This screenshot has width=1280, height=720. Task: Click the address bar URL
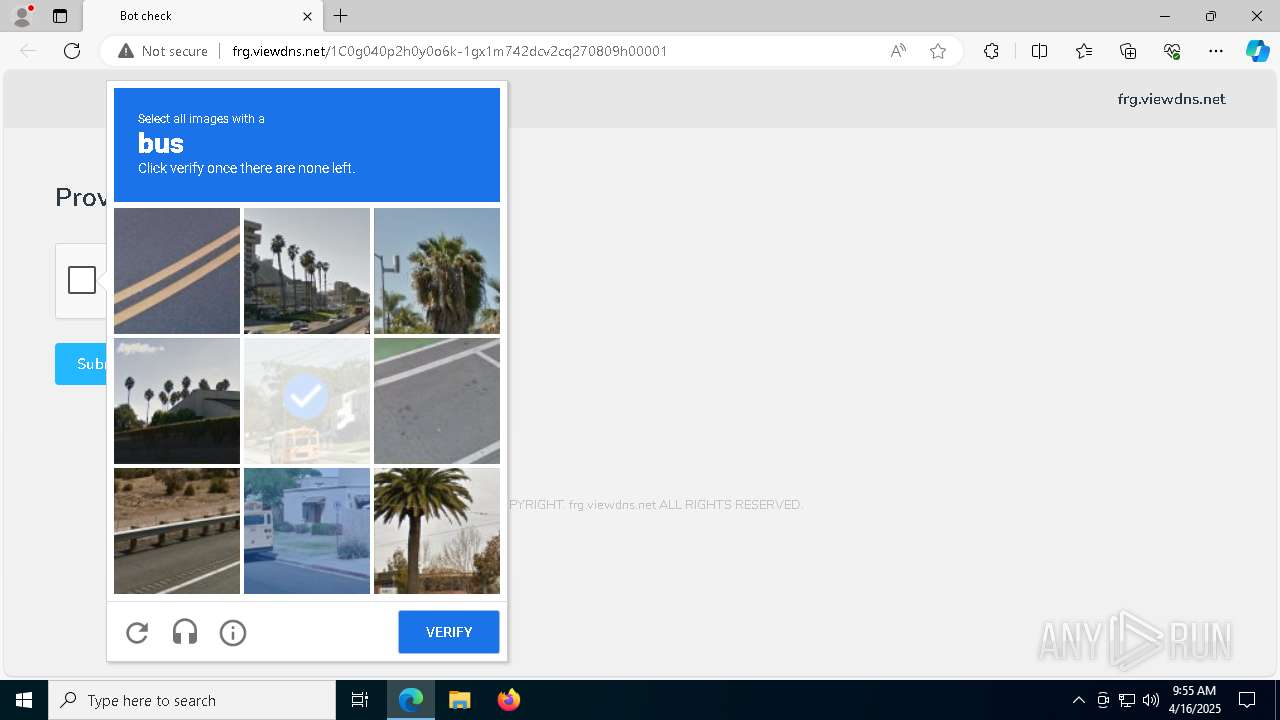click(x=449, y=51)
